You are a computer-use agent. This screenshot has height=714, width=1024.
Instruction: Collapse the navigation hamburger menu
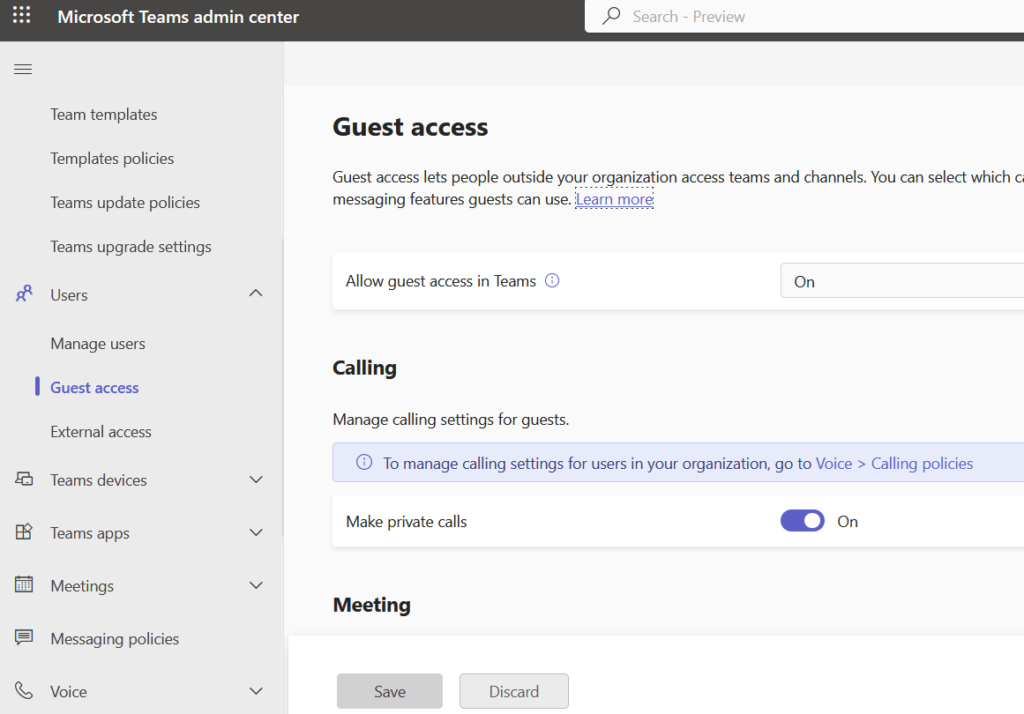[x=23, y=69]
